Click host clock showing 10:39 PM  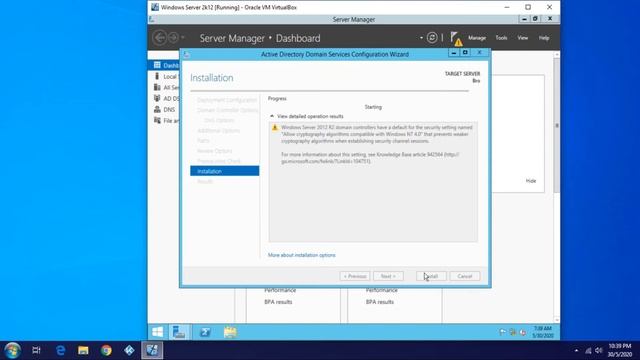[x=620, y=350]
